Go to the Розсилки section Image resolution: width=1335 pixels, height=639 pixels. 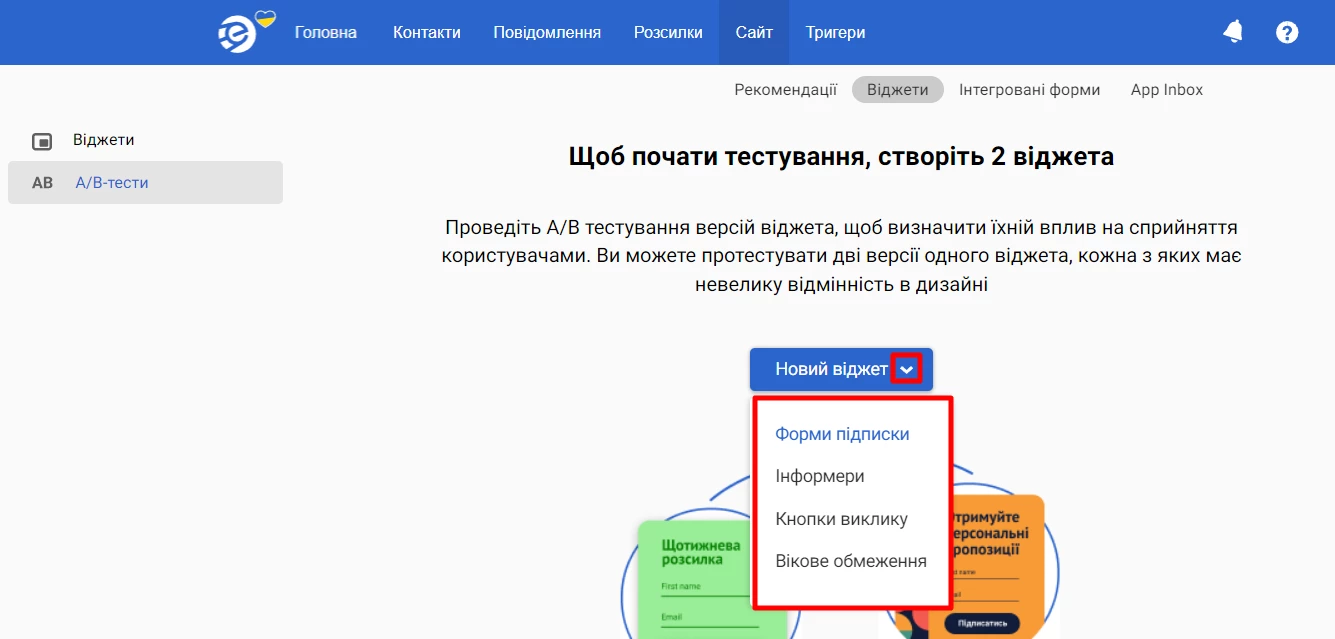click(x=668, y=32)
